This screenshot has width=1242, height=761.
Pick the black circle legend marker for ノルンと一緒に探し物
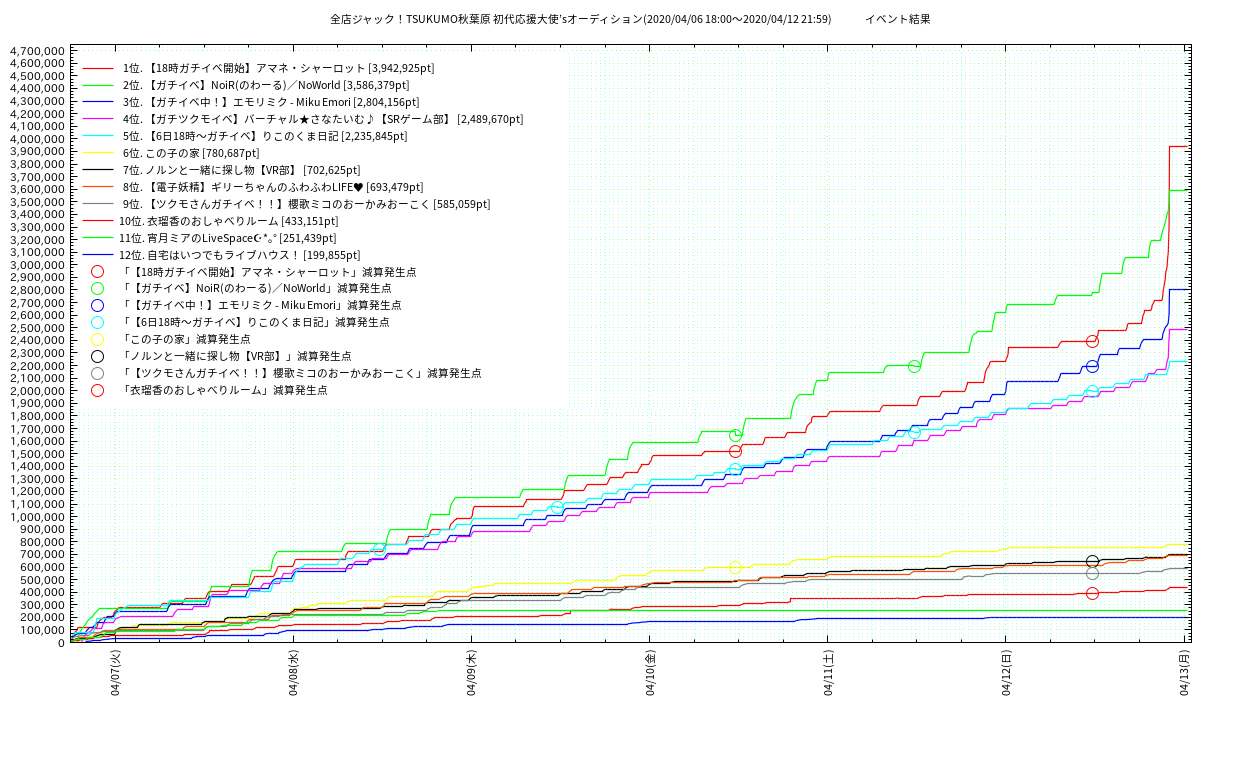(x=97, y=356)
